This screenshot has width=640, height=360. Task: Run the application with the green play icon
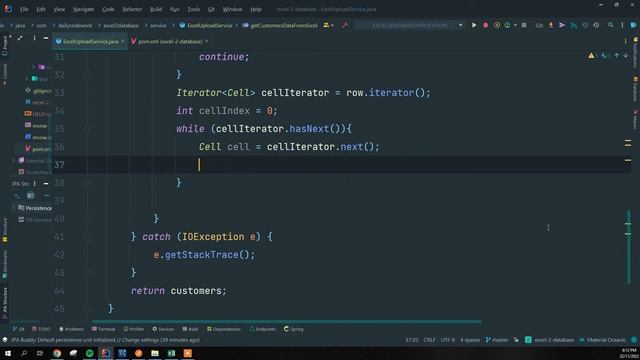[474, 25]
